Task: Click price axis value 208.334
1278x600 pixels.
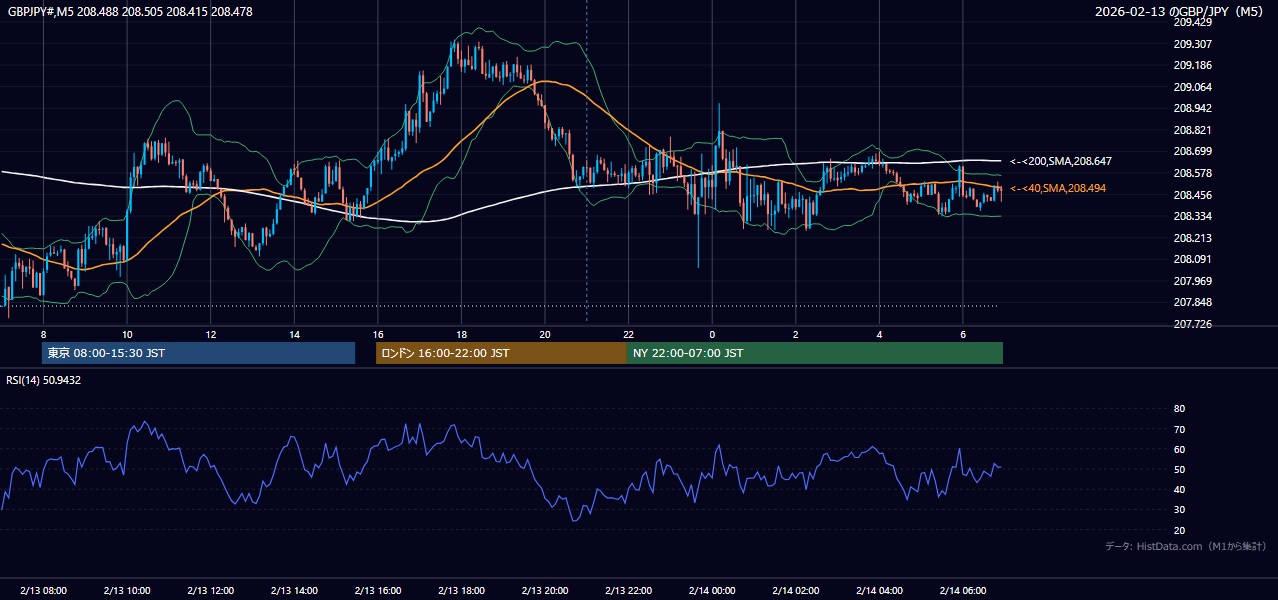Action: (1192, 216)
